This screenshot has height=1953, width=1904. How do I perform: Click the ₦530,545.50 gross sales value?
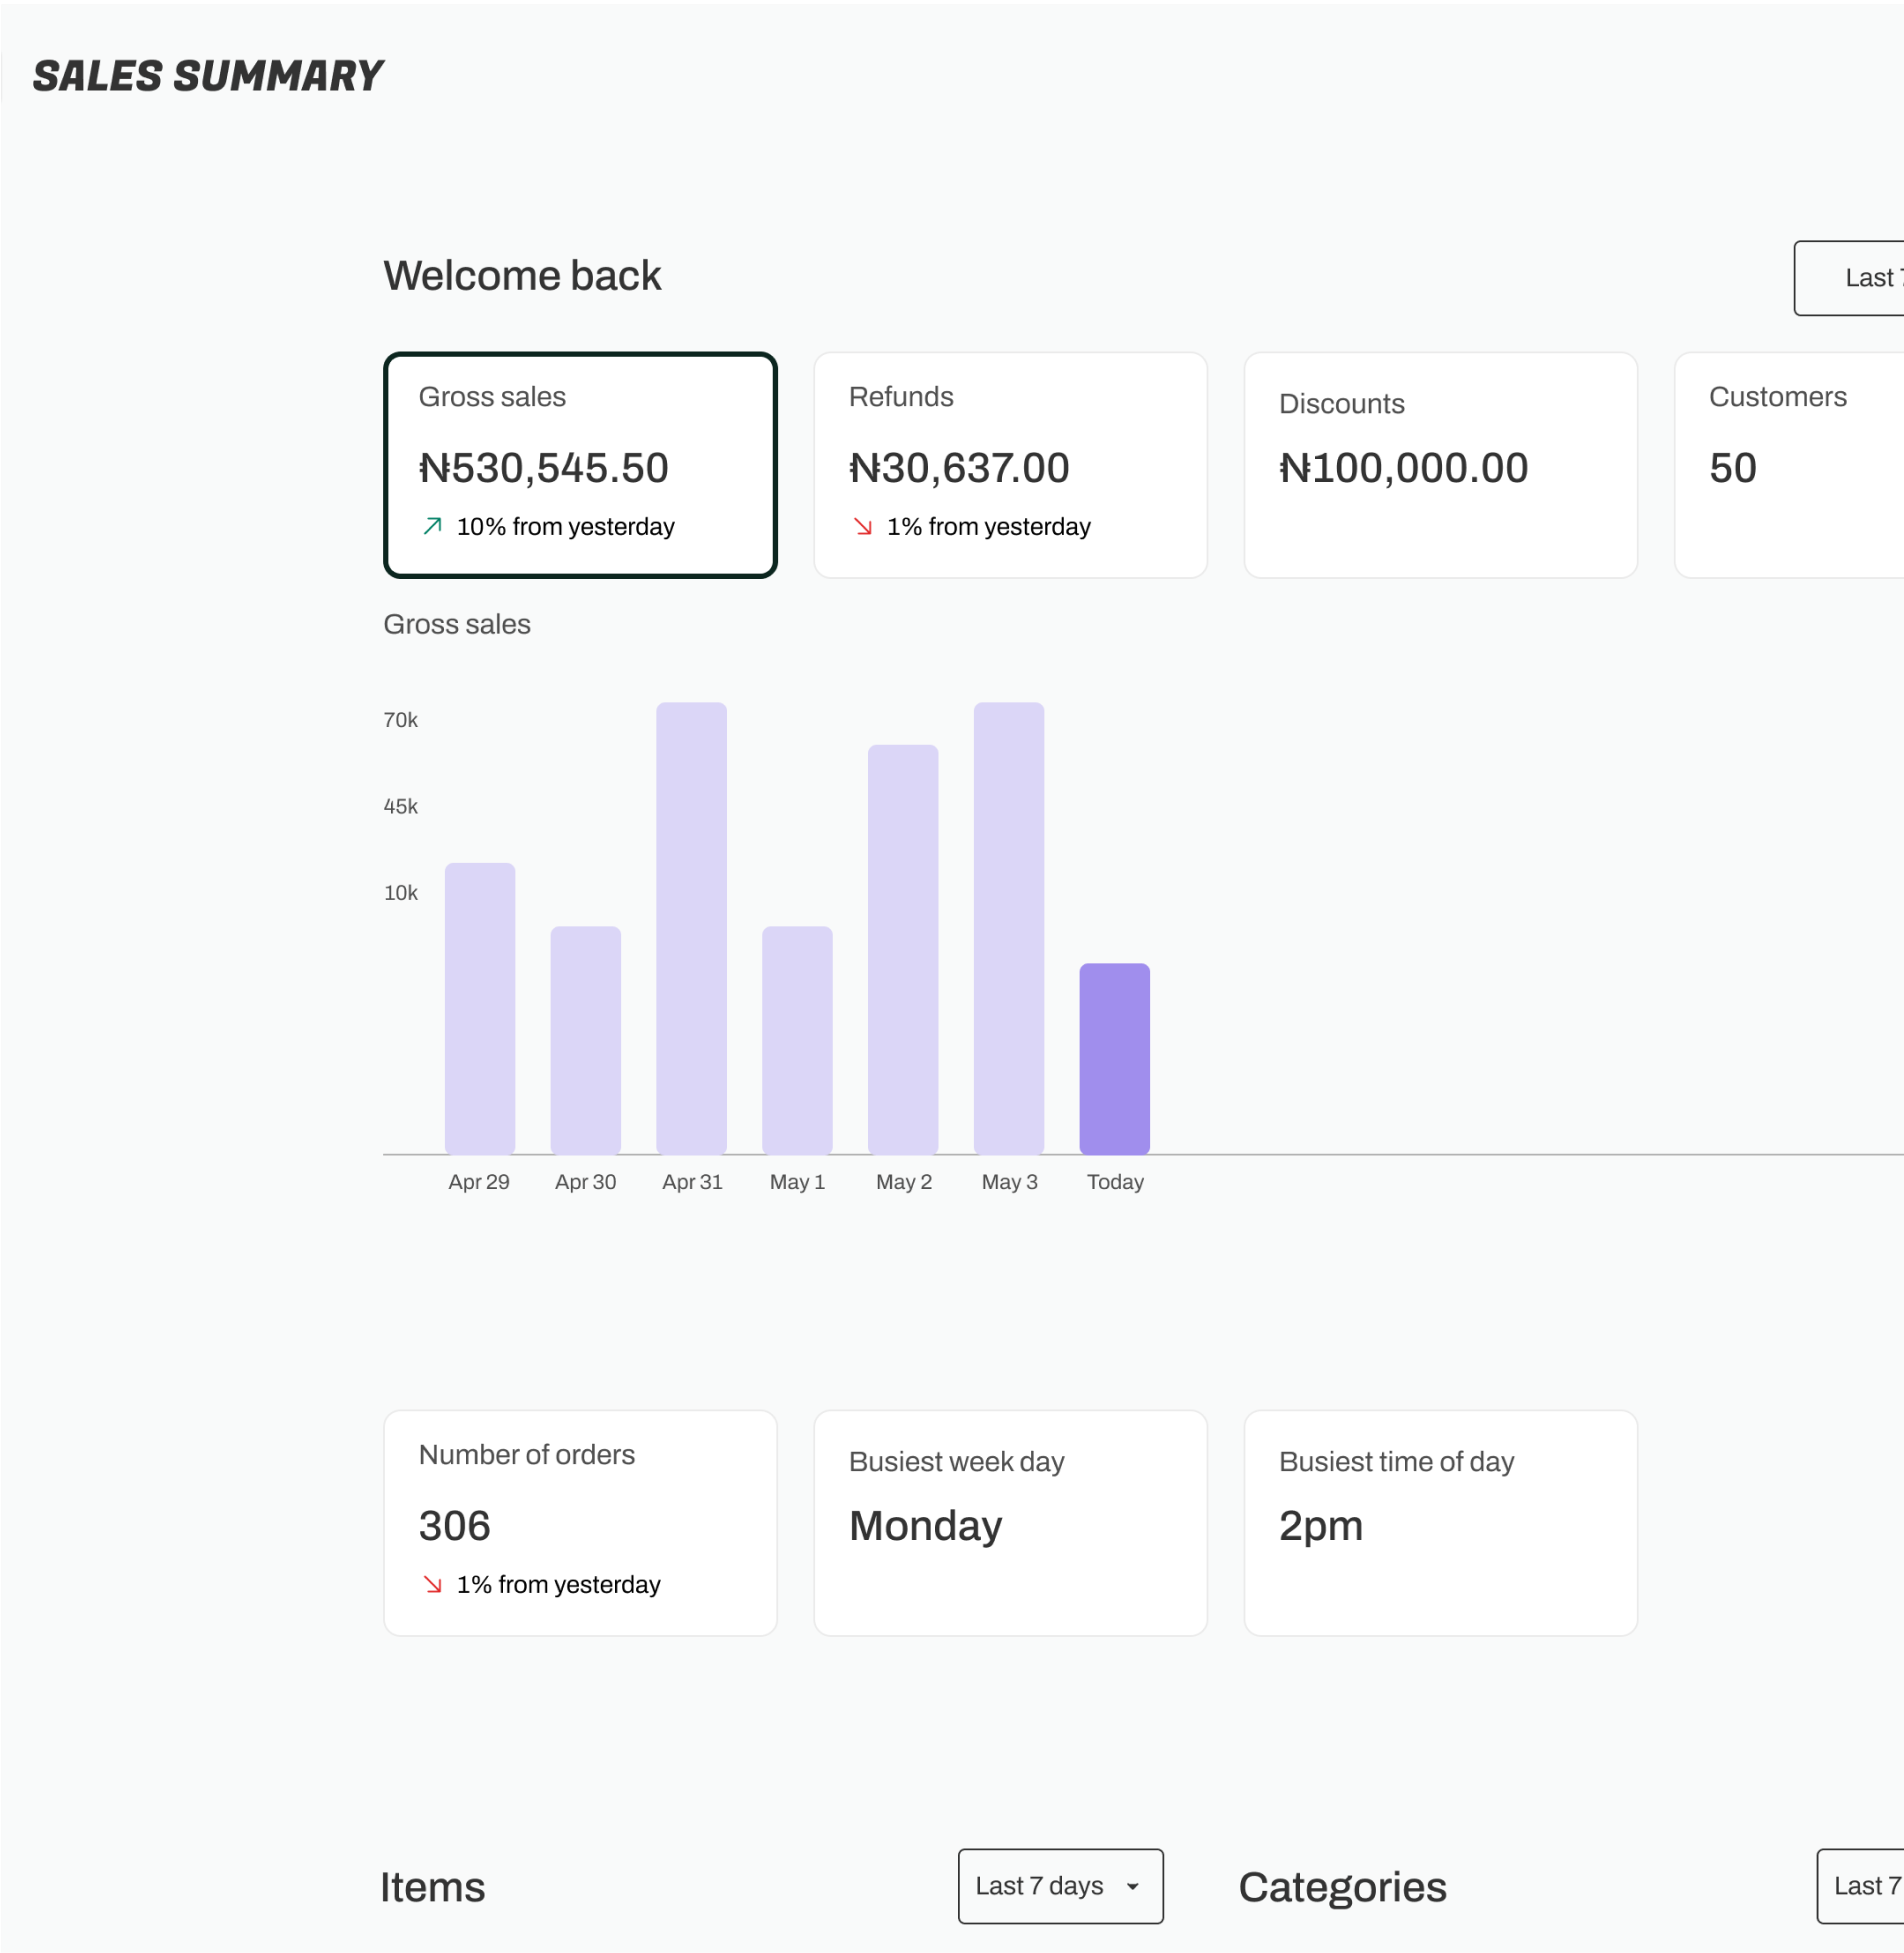point(543,468)
